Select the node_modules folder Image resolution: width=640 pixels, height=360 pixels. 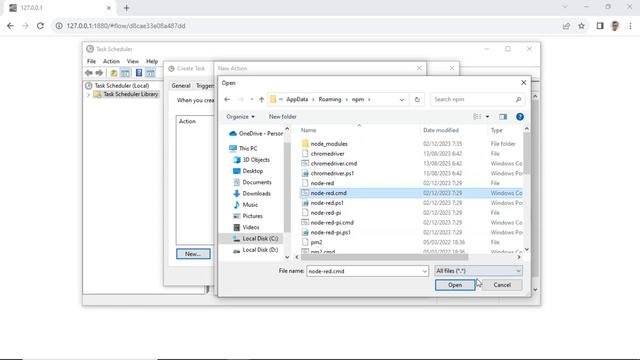(x=329, y=144)
